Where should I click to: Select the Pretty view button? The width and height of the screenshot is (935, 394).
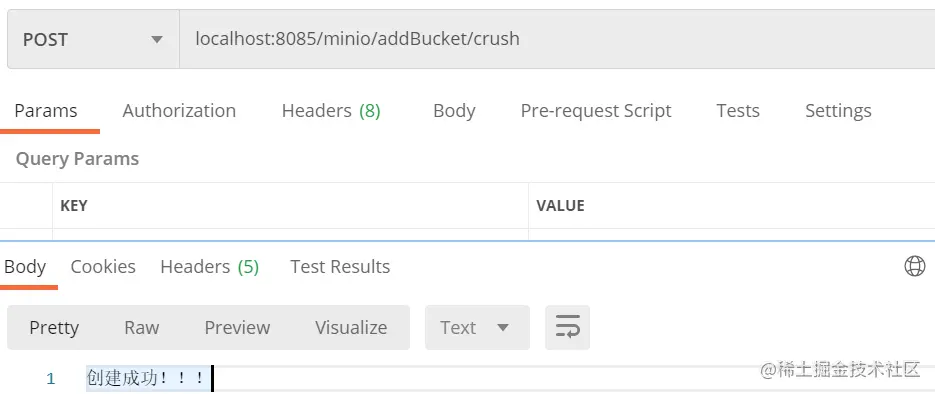[x=54, y=327]
